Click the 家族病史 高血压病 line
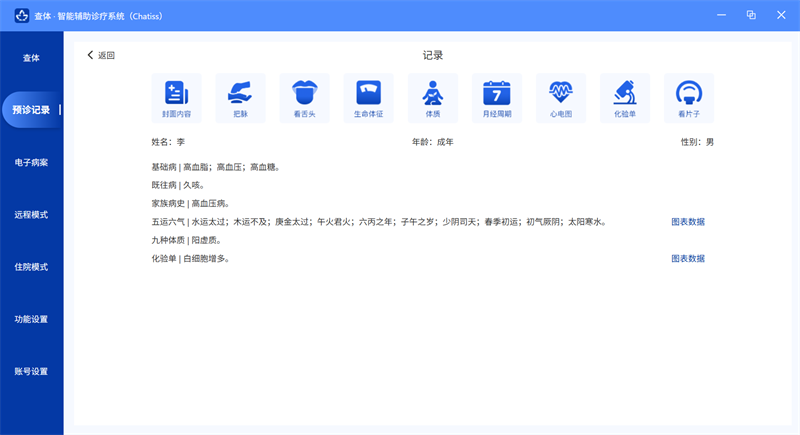This screenshot has height=435, width=800. tap(191, 203)
